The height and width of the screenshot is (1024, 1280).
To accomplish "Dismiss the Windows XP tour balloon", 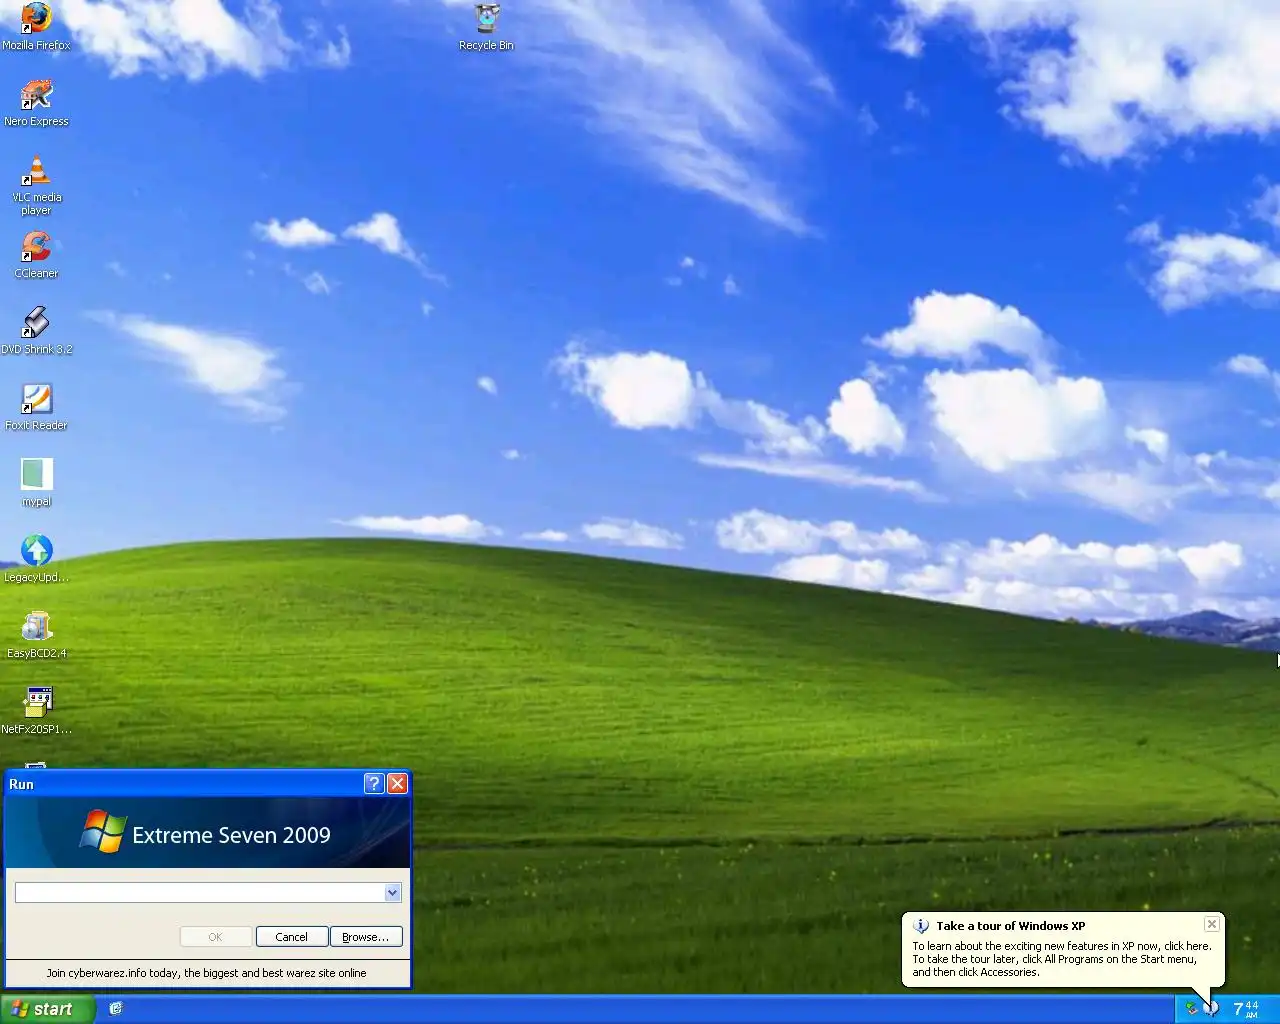I will (x=1211, y=924).
